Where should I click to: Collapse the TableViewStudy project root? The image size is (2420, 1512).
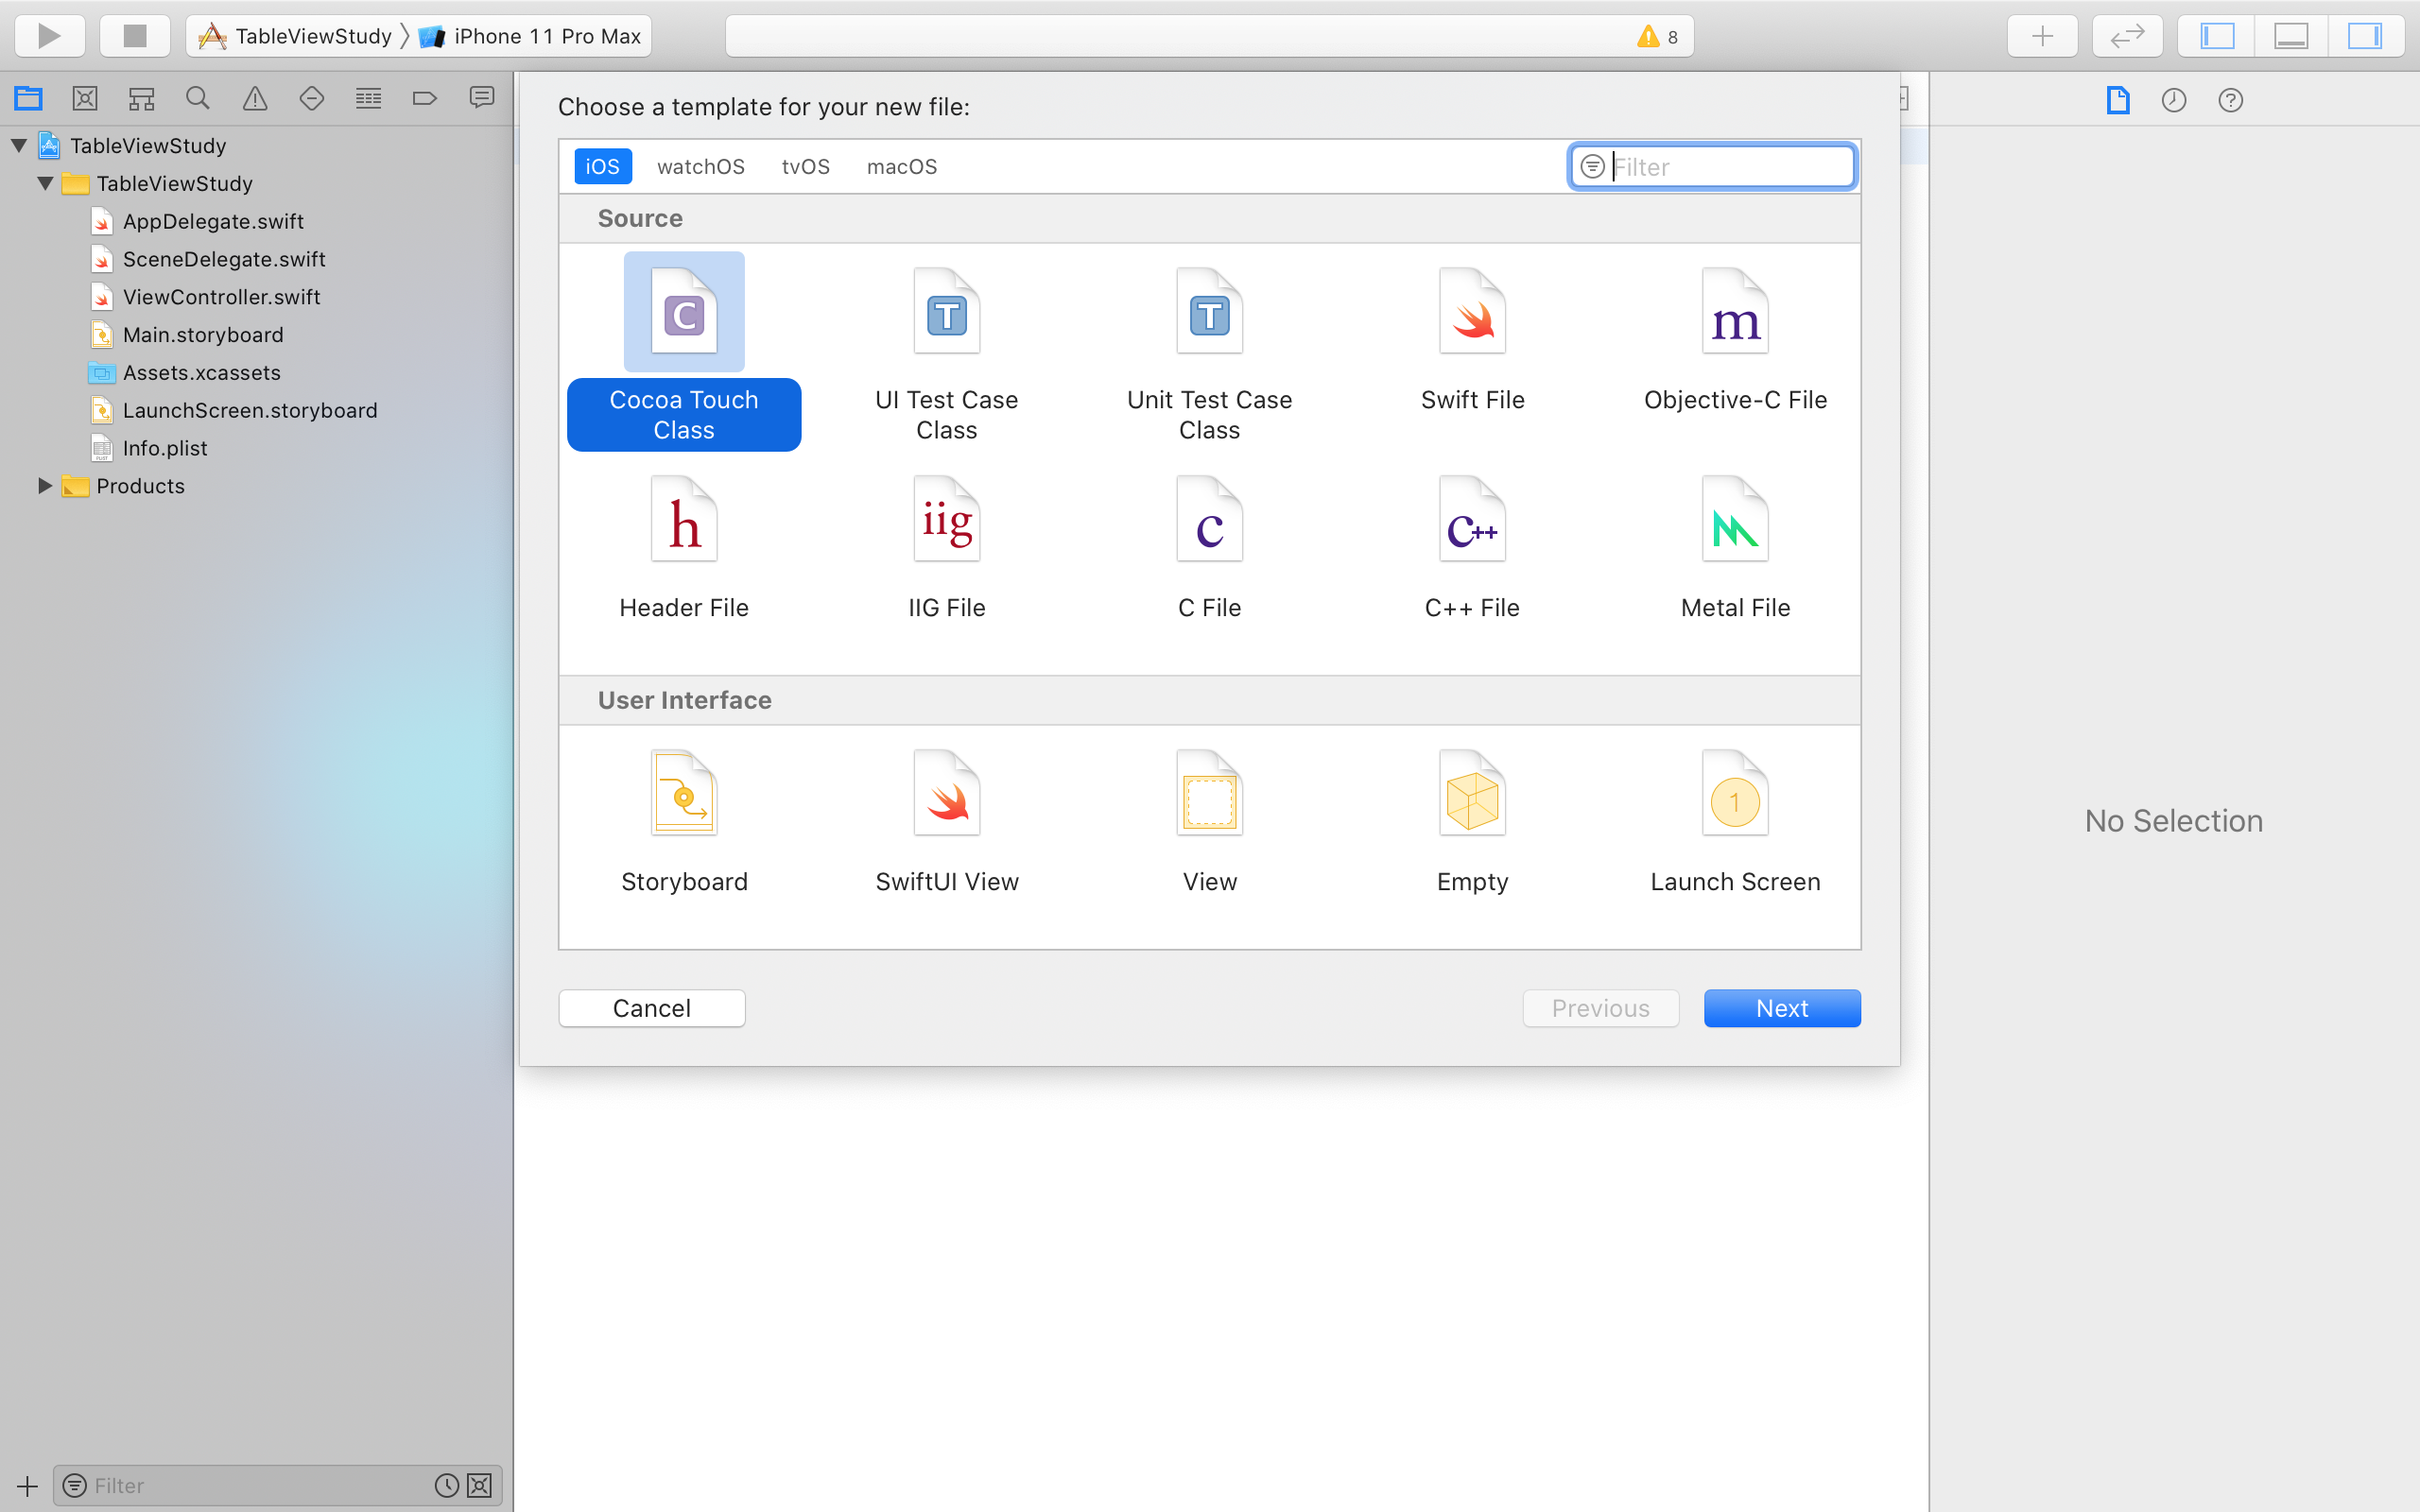[x=19, y=145]
